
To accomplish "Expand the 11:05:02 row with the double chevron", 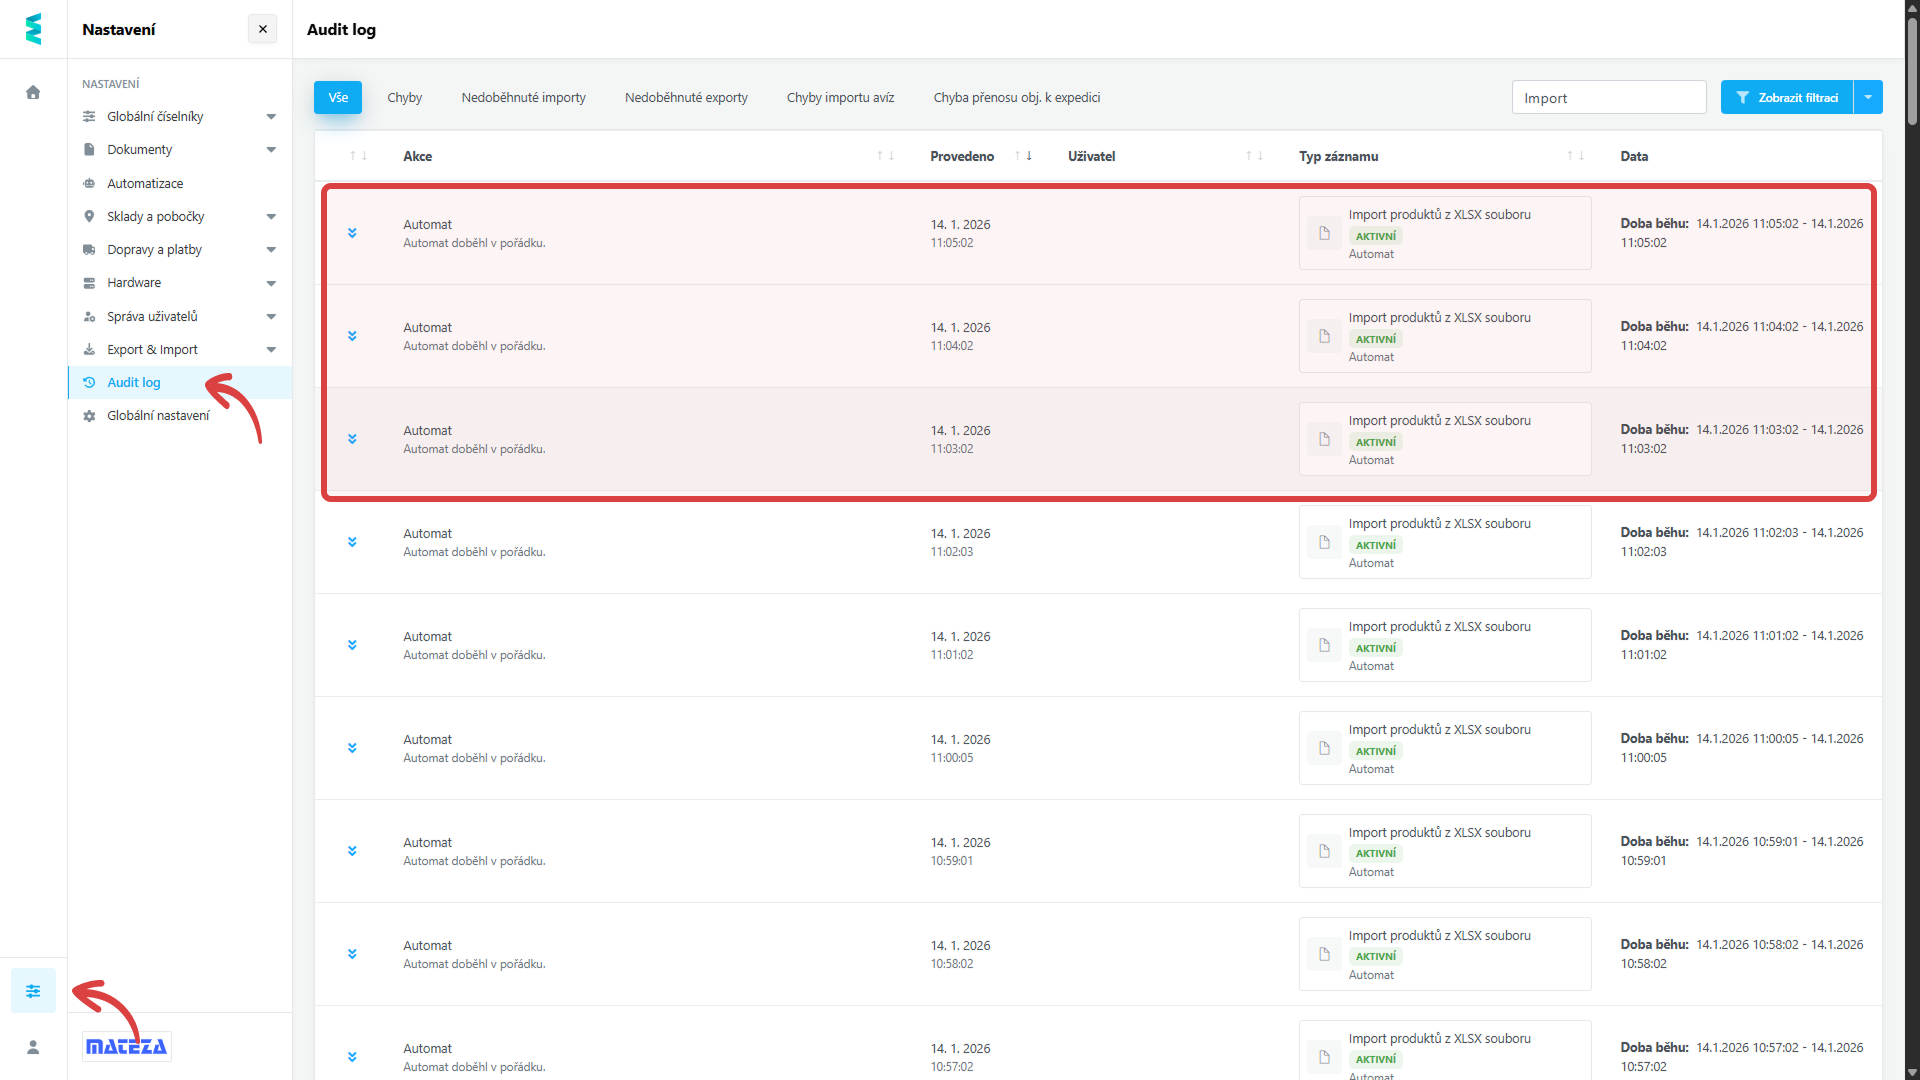I will [x=352, y=233].
